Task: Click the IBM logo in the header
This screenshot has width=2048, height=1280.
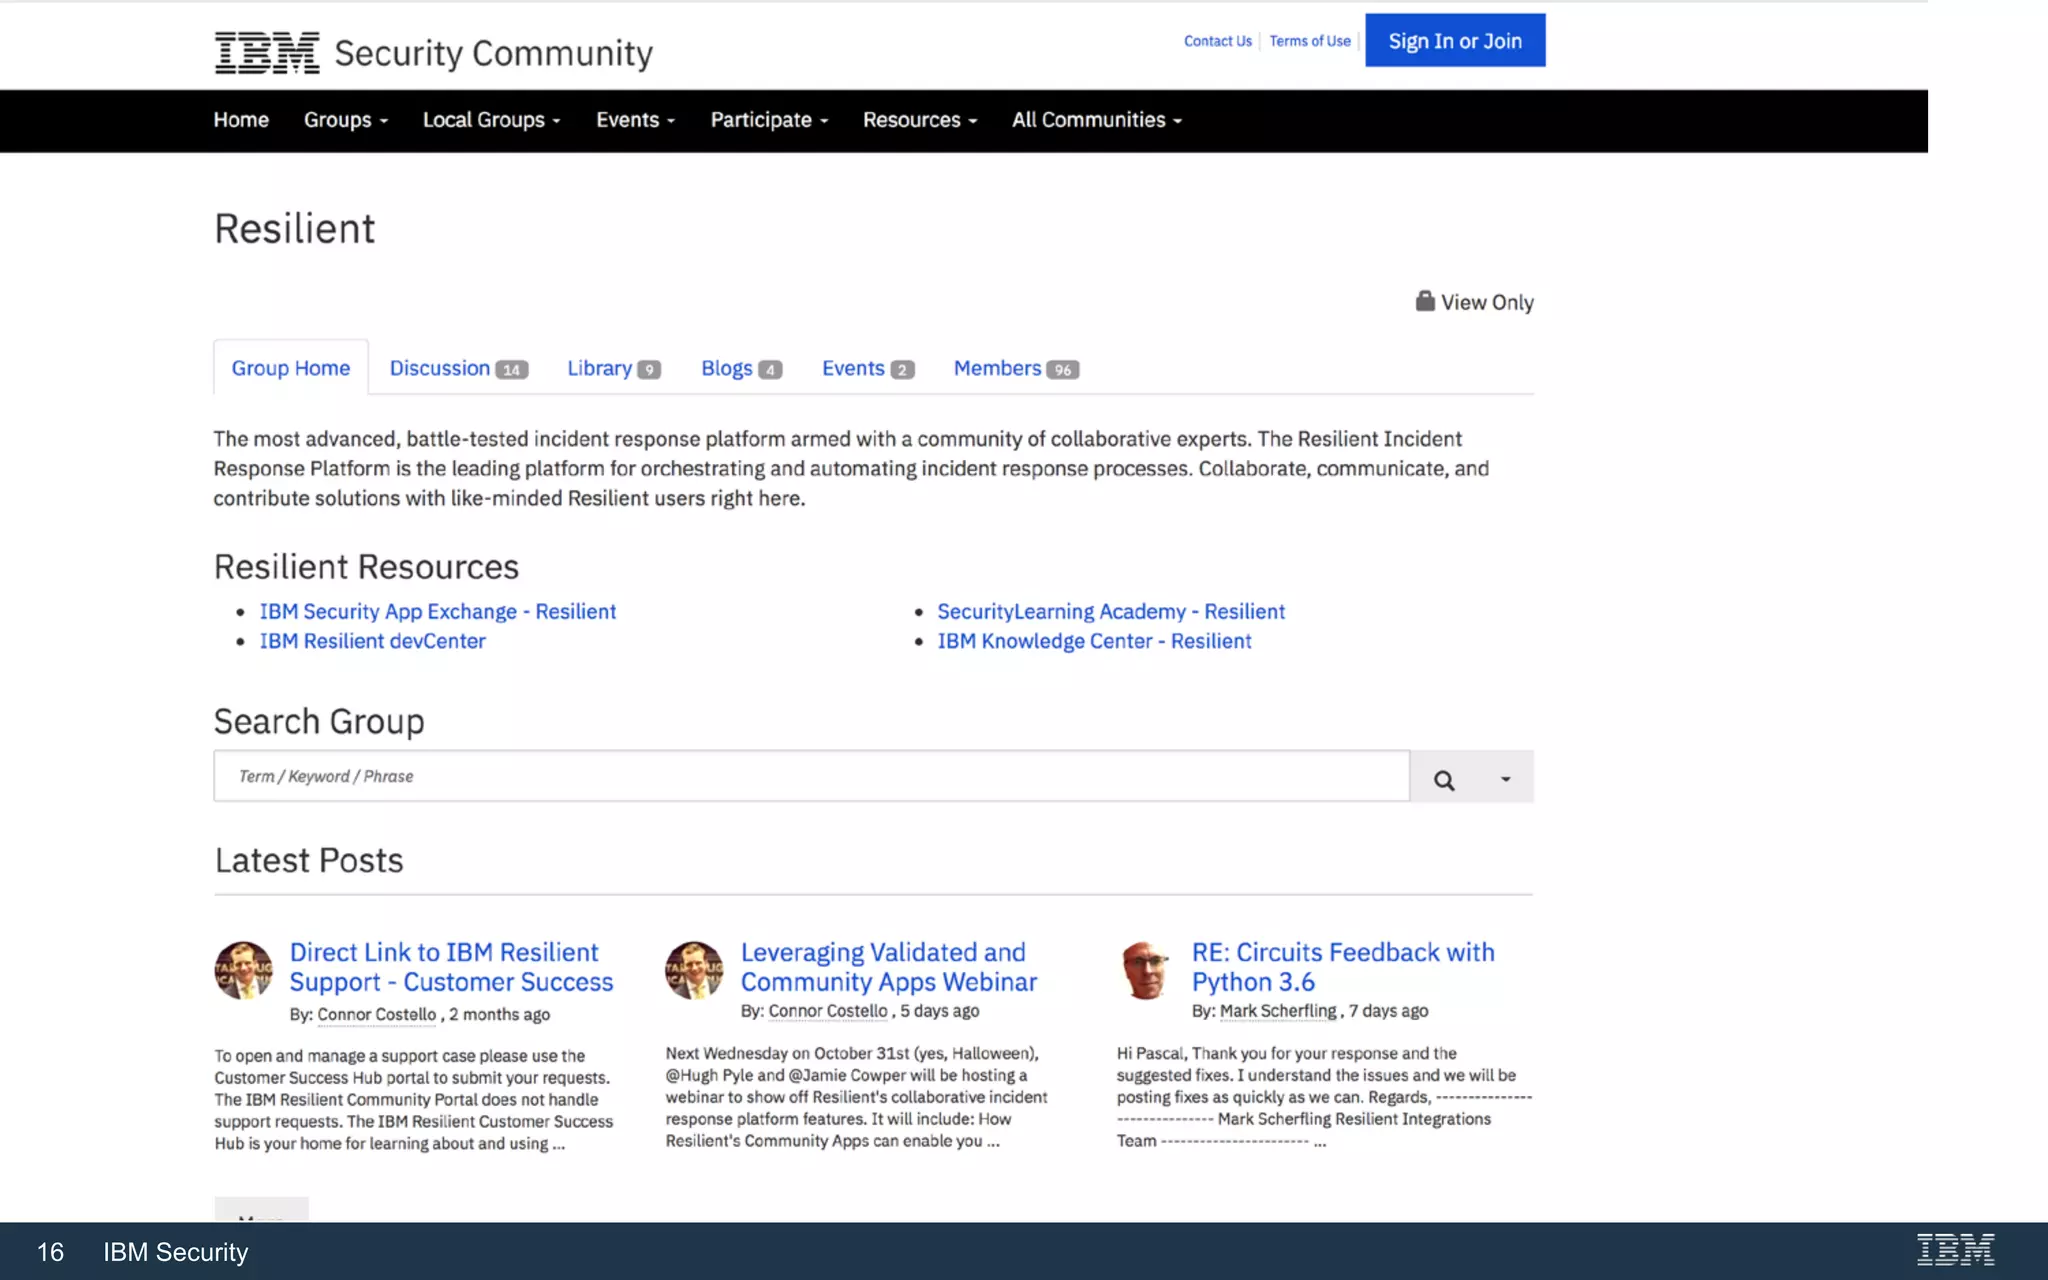Action: [267, 52]
